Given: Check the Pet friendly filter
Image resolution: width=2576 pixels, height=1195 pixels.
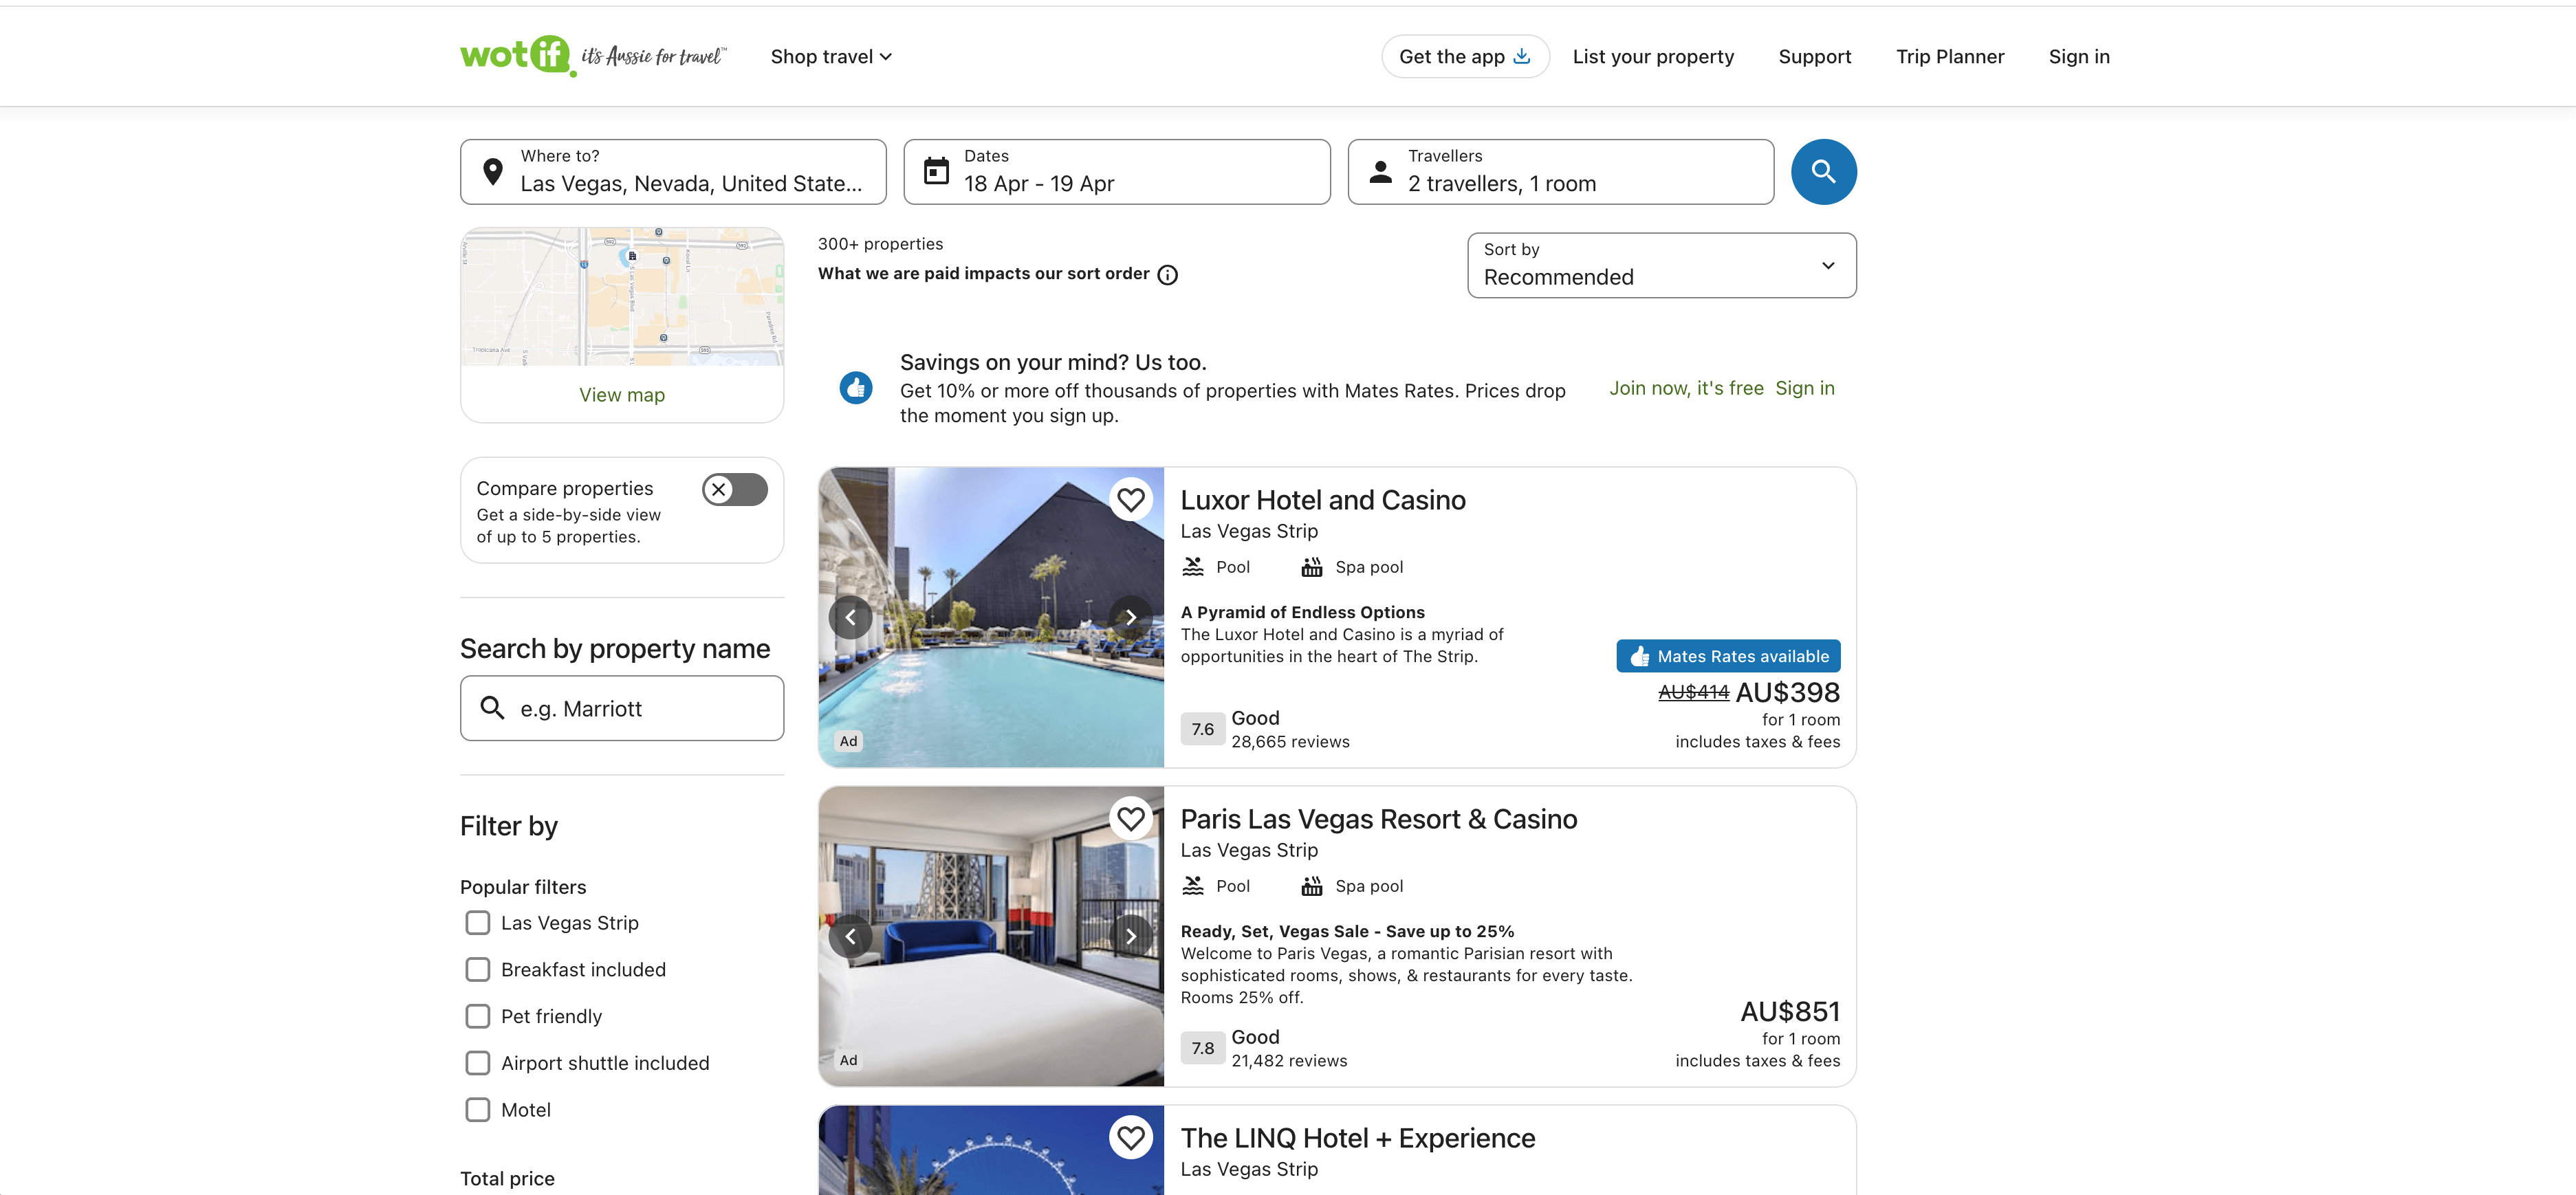Looking at the screenshot, I should [478, 1016].
